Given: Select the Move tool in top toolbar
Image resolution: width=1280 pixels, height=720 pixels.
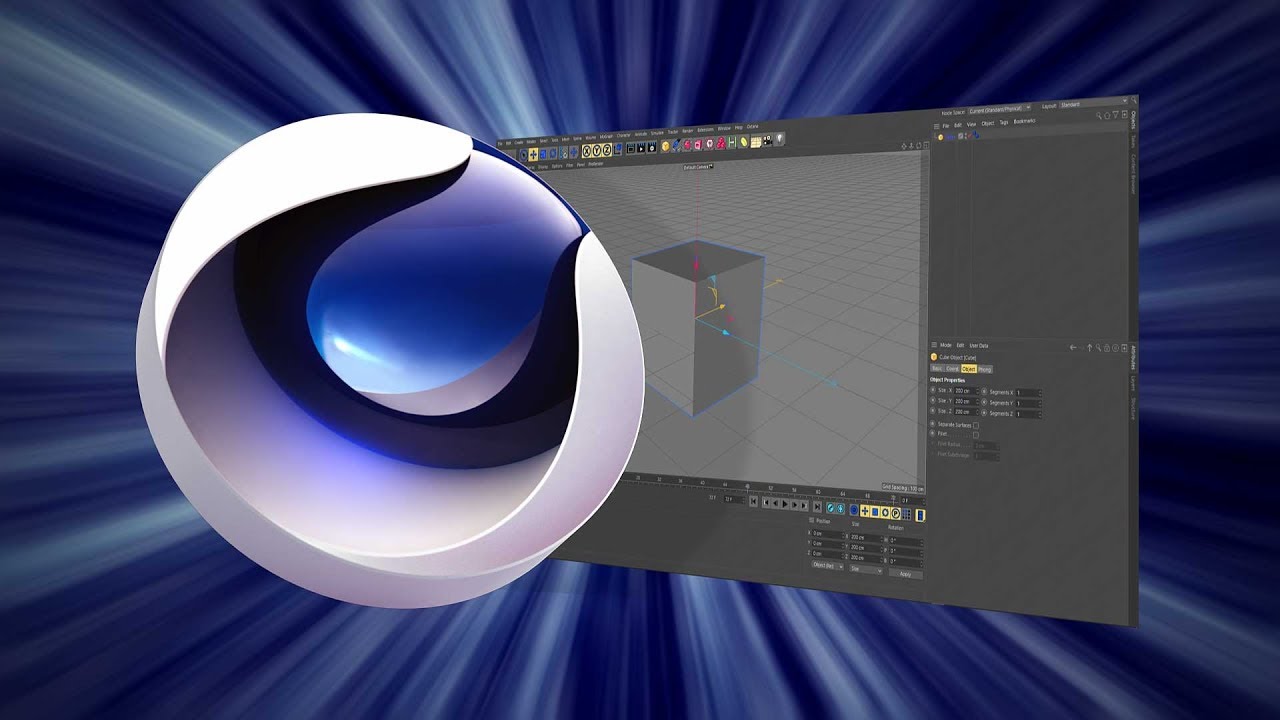Looking at the screenshot, I should [x=533, y=155].
